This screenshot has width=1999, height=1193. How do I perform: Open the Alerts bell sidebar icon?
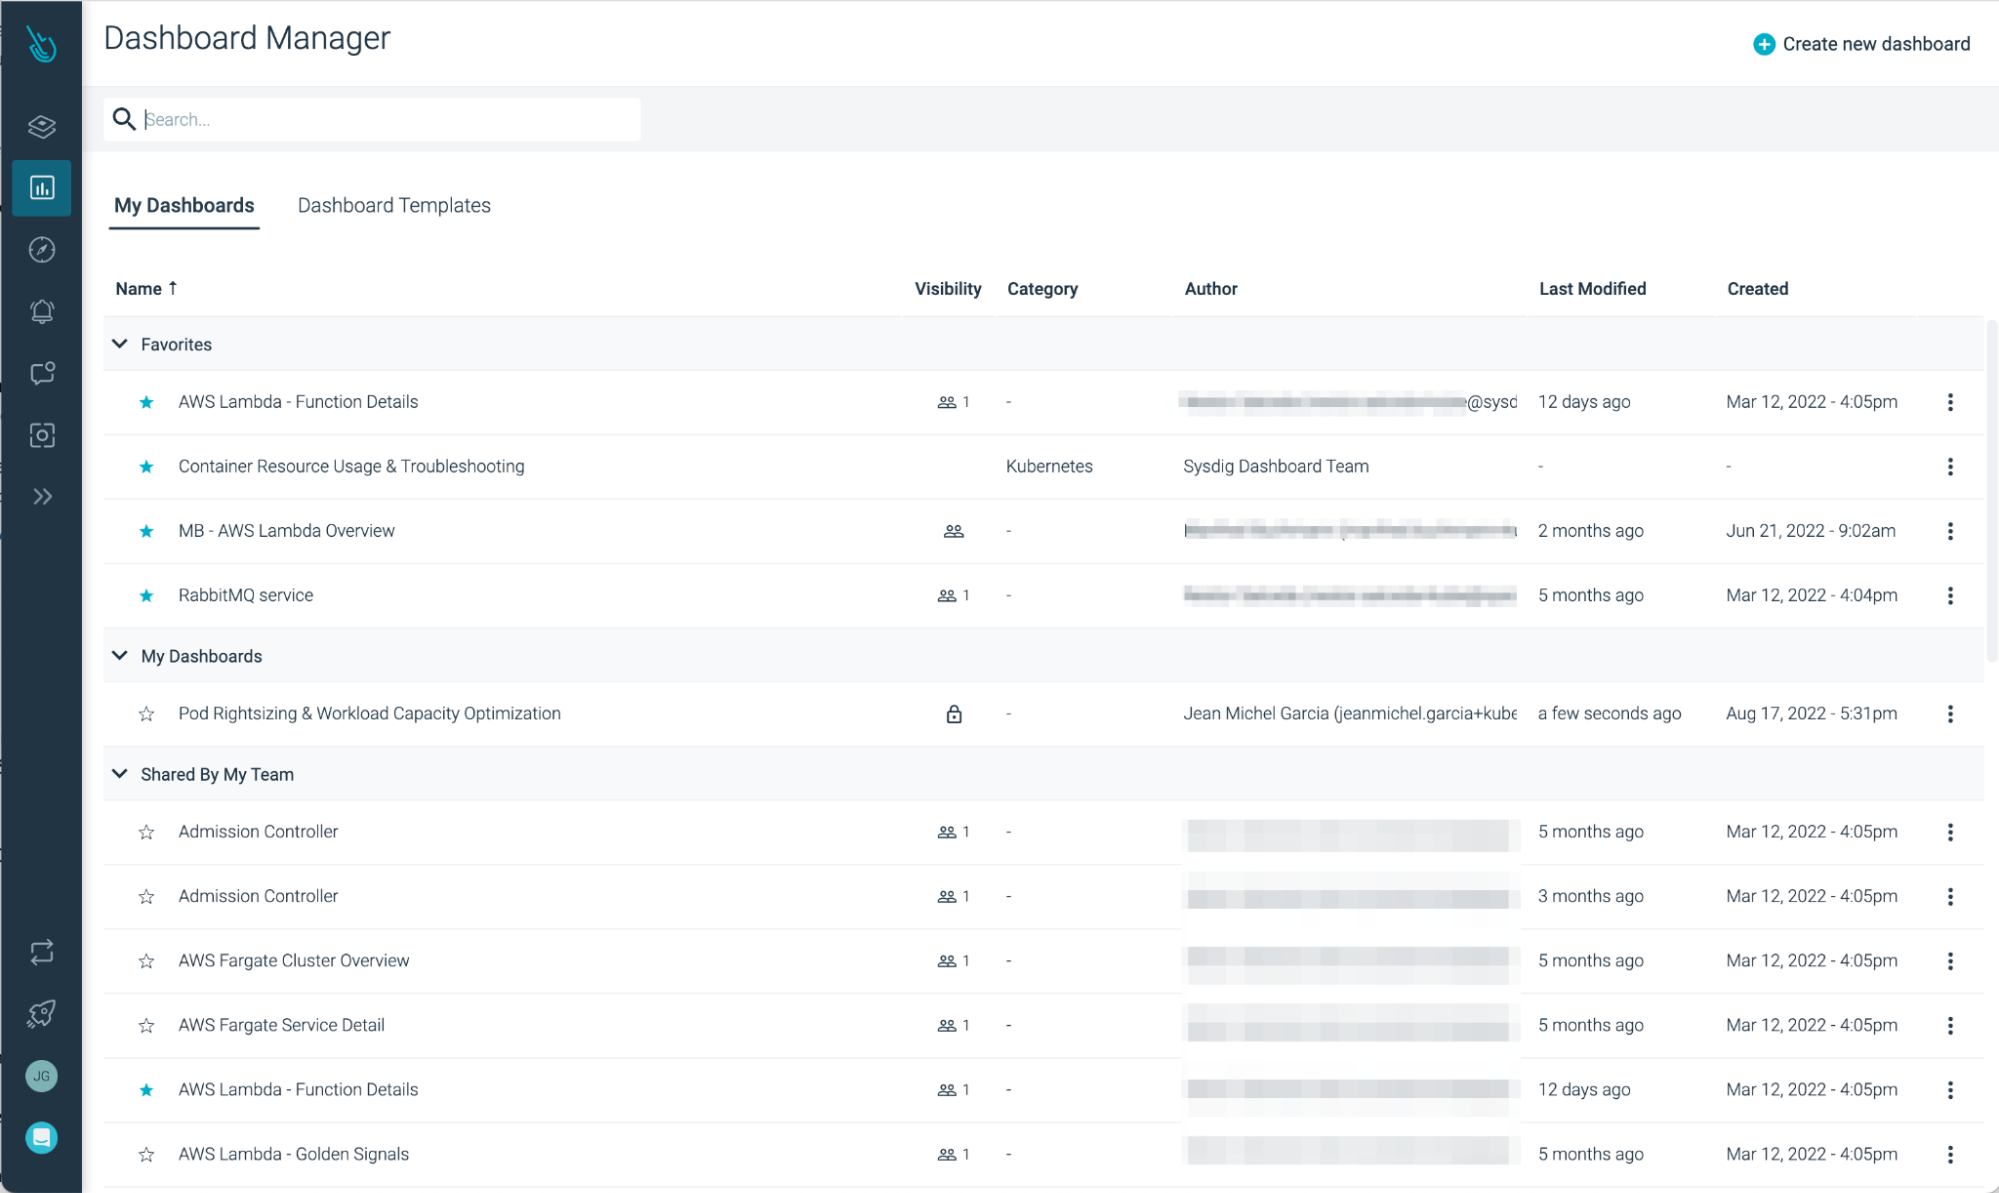(42, 312)
